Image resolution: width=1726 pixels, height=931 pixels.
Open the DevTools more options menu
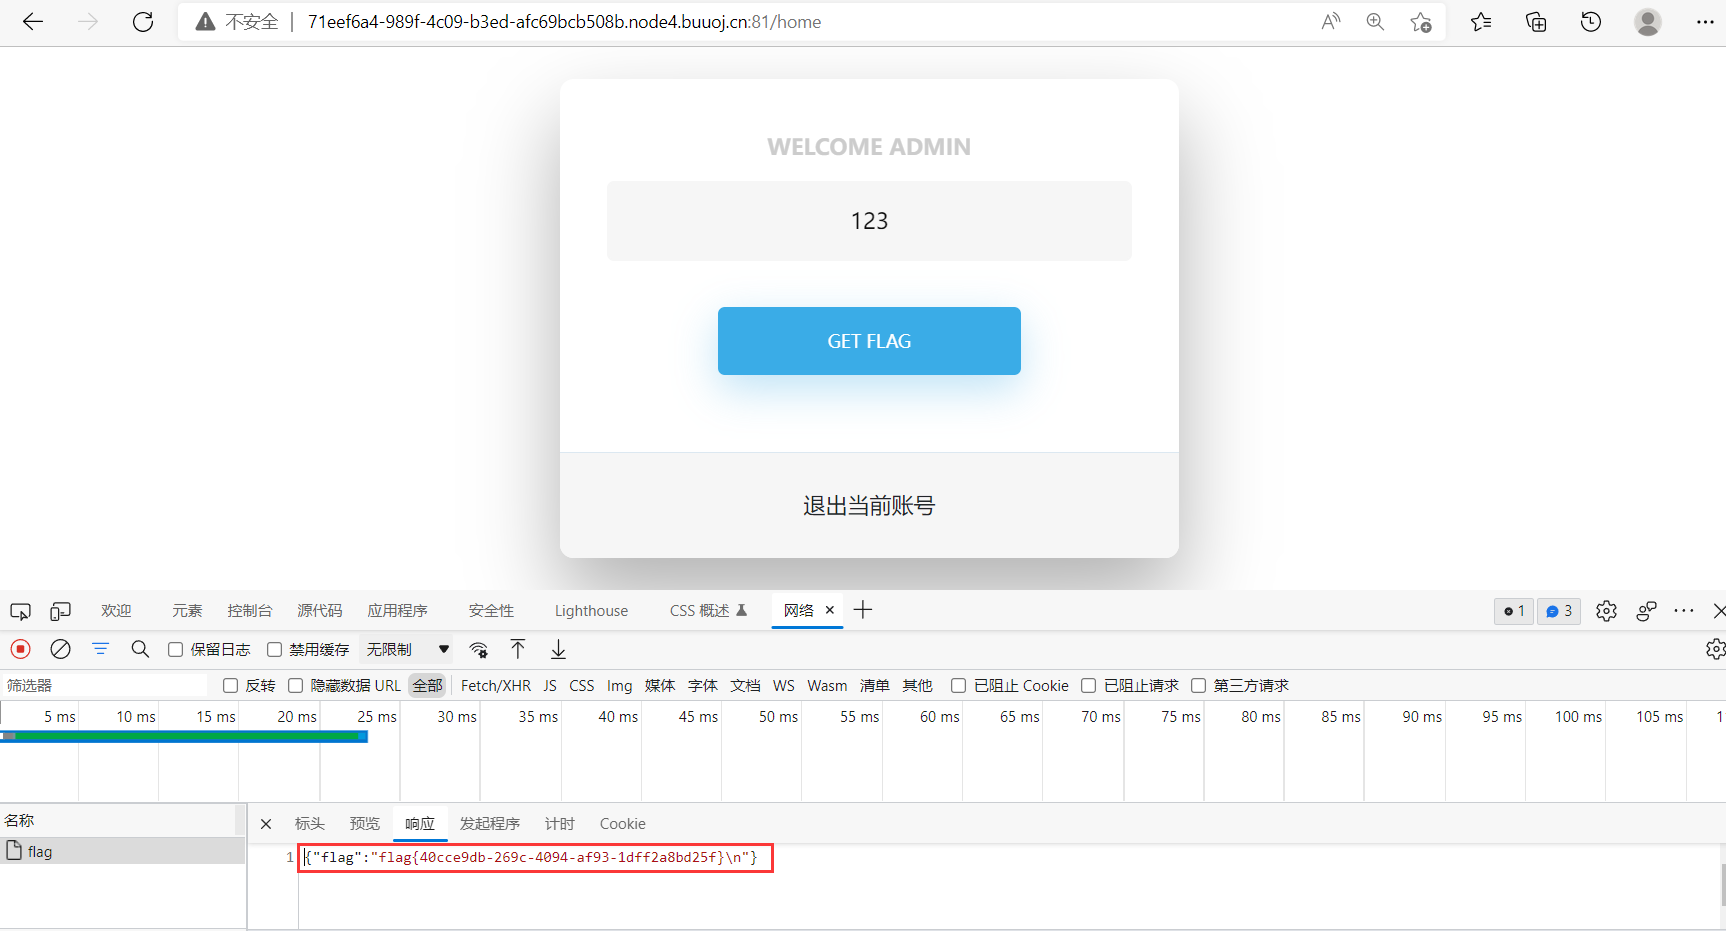(1684, 611)
